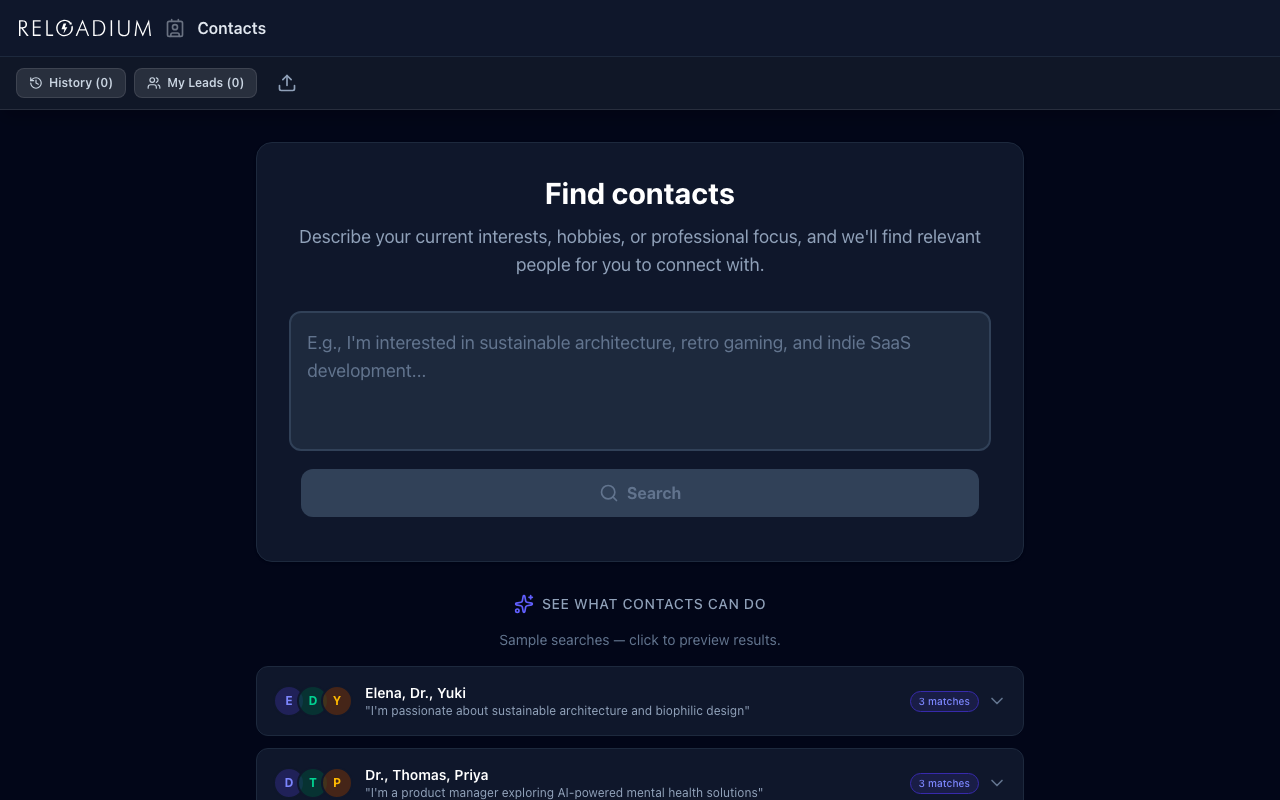Open the My Leads tab
Viewport: 1280px width, 800px height.
click(195, 83)
